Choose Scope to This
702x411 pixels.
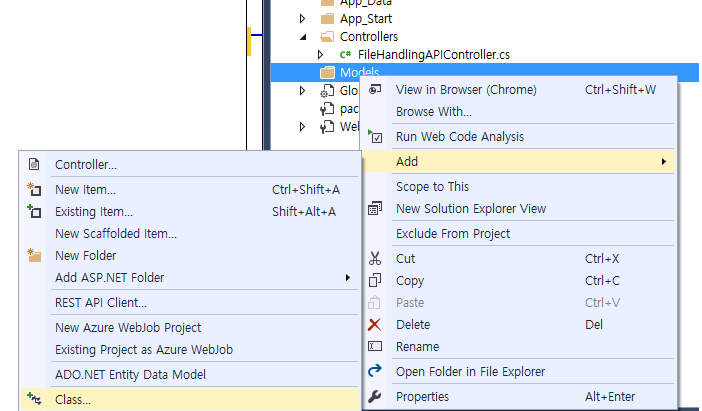click(x=519, y=187)
